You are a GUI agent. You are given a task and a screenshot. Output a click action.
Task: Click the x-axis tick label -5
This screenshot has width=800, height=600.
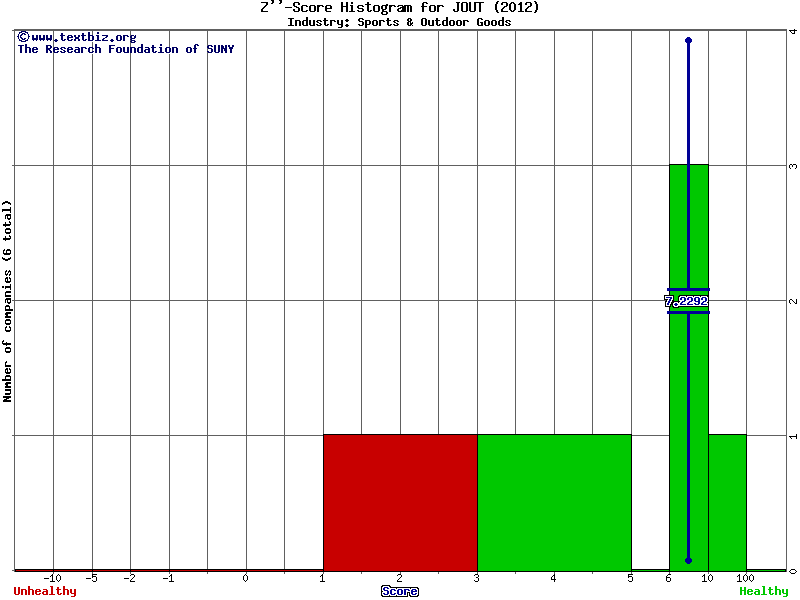(91, 578)
